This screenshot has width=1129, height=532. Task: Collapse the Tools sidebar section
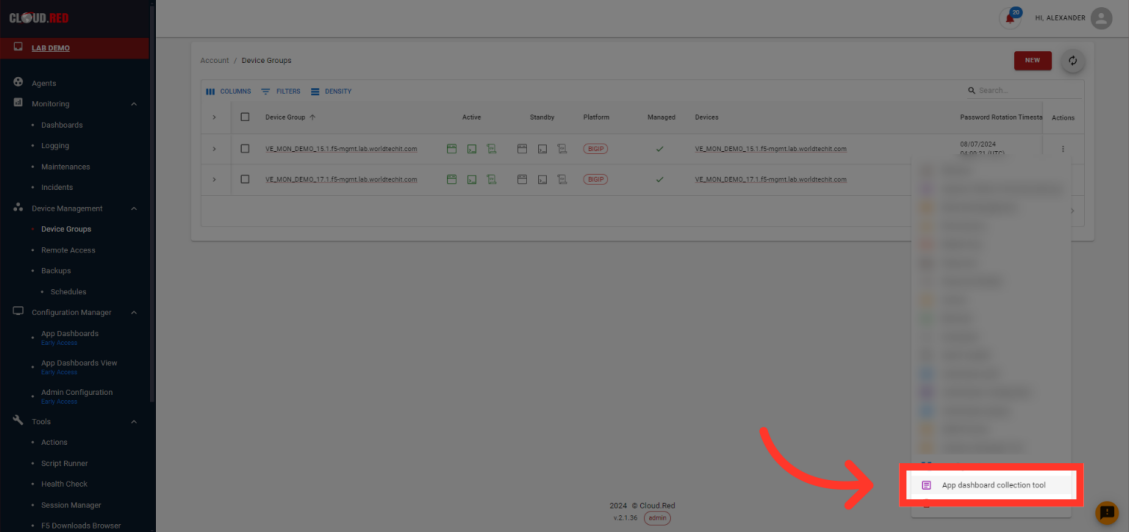(x=134, y=422)
